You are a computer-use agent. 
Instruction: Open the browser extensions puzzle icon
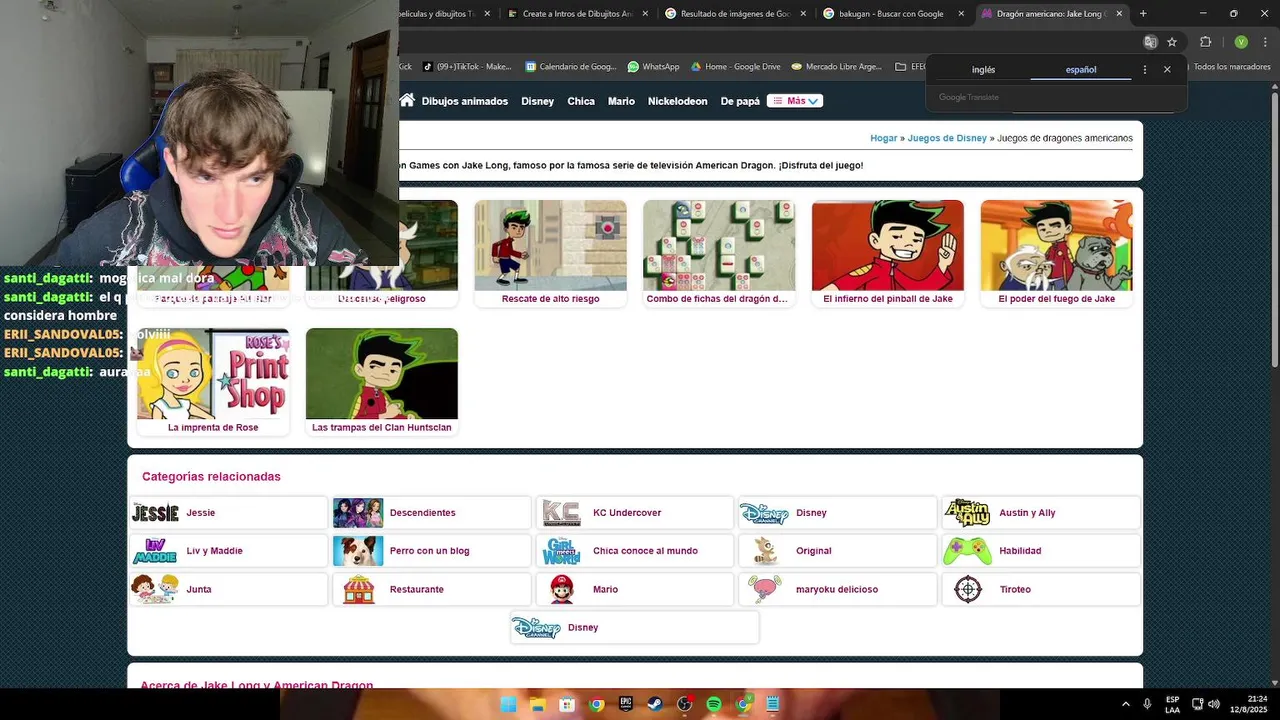tap(1205, 42)
